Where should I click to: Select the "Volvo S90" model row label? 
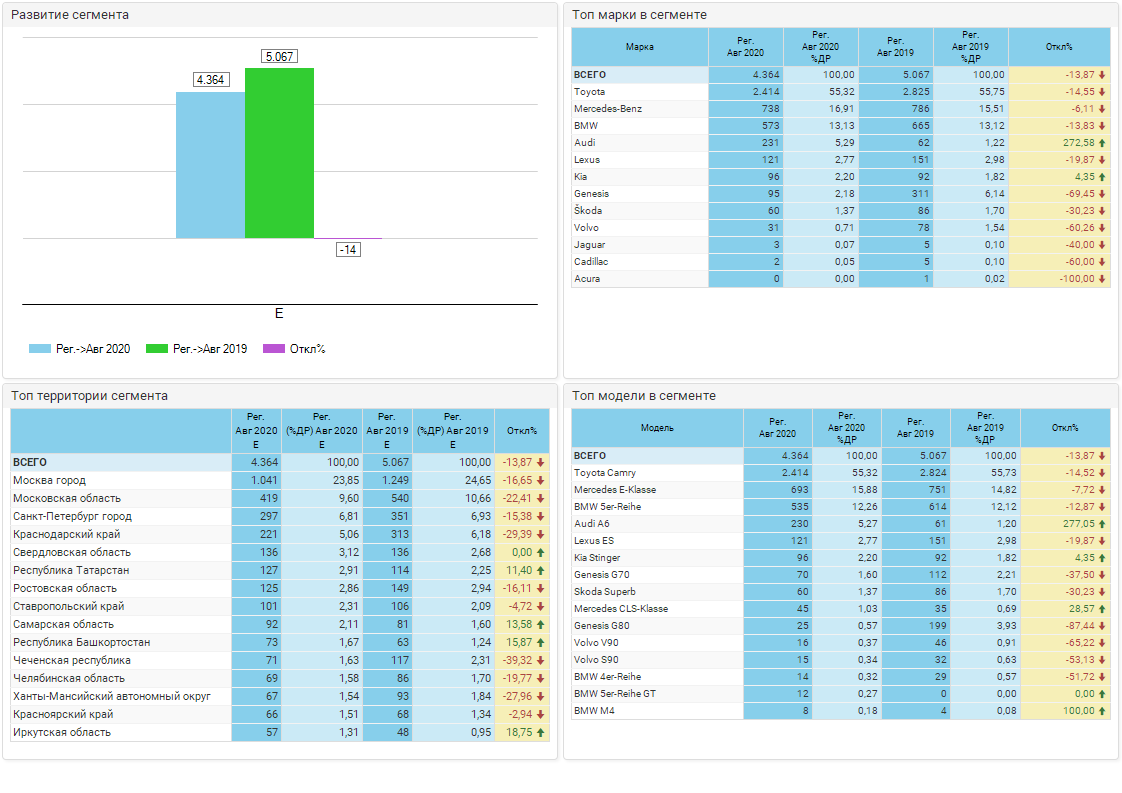596,660
